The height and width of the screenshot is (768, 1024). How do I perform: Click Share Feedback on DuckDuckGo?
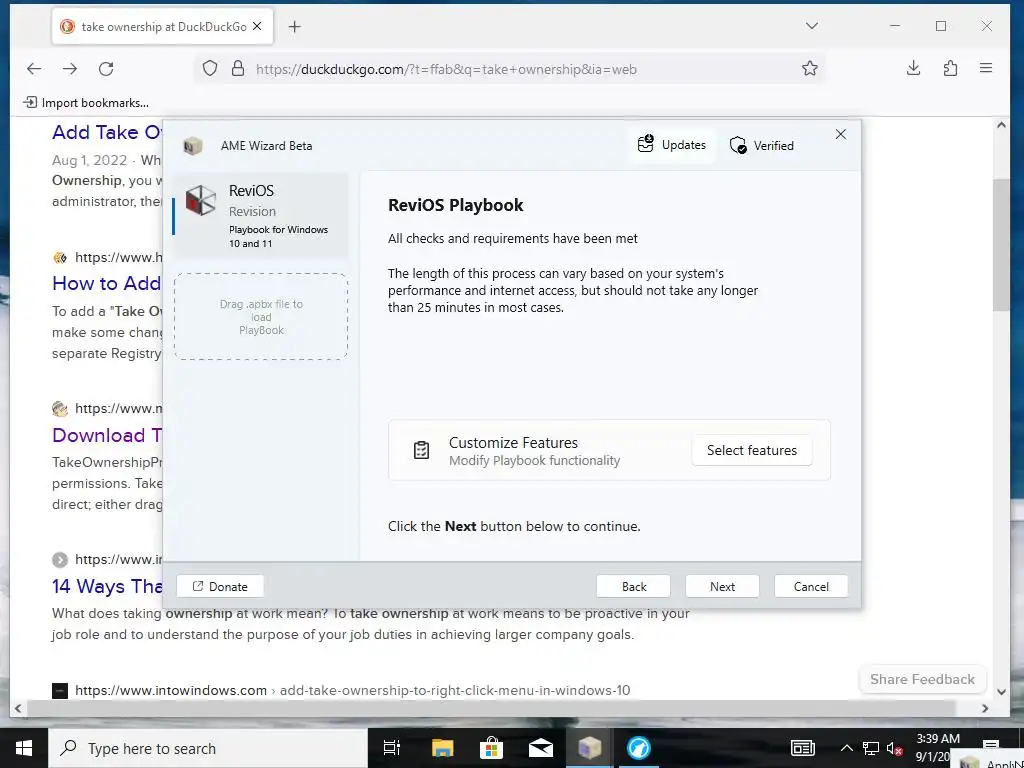pos(922,679)
